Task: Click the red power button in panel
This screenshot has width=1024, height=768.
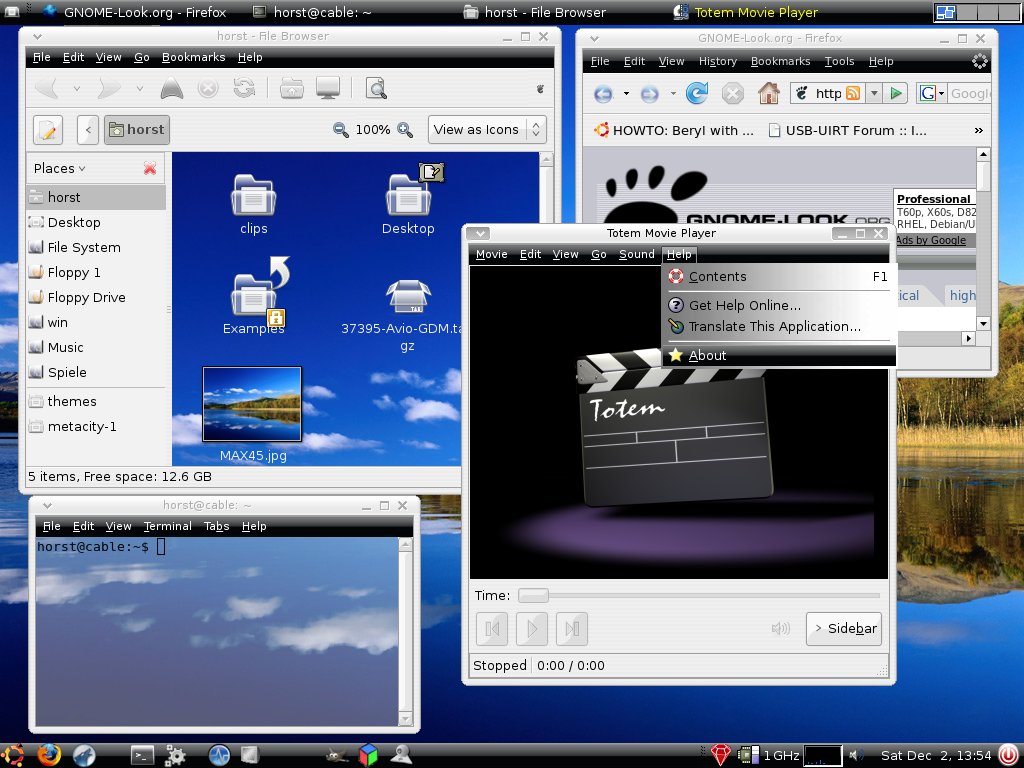Action: [1009, 756]
